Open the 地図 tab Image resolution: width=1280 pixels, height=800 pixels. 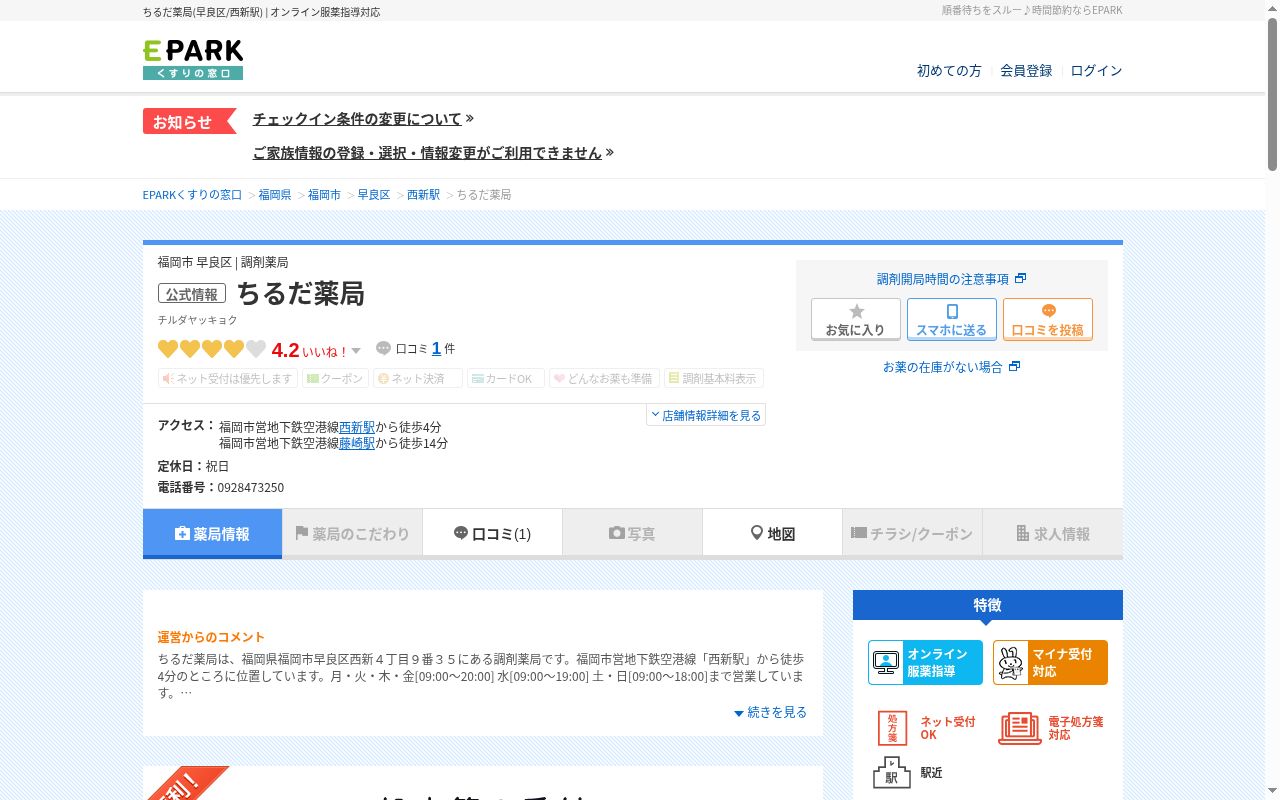coord(772,533)
